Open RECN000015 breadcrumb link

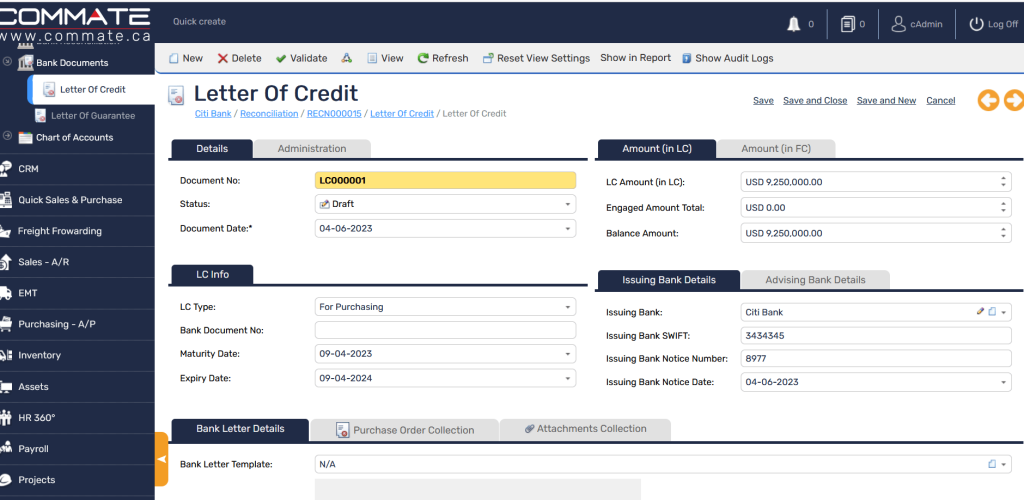click(x=334, y=114)
